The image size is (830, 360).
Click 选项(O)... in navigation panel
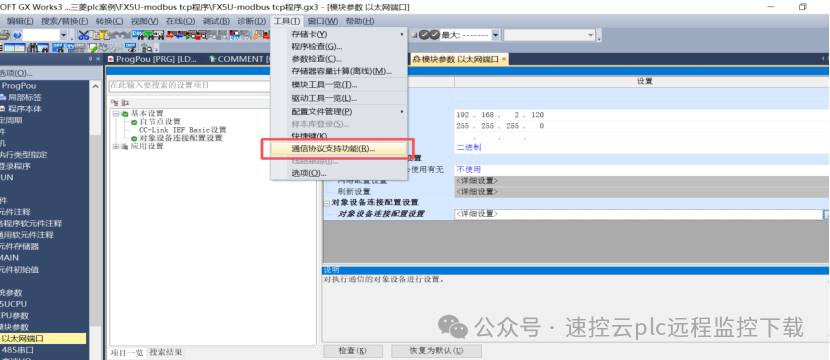pos(16,73)
